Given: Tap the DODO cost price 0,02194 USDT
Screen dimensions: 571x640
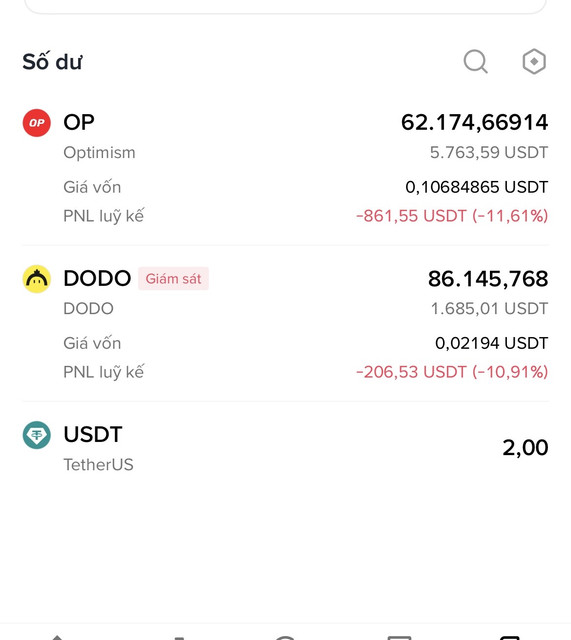Looking at the screenshot, I should point(491,343).
